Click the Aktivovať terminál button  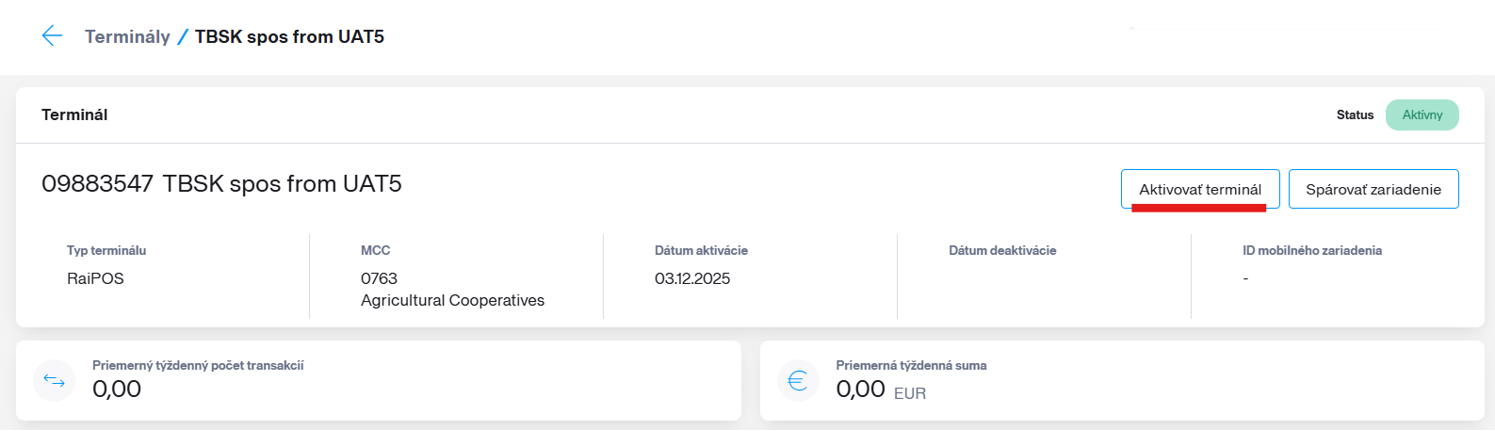[x=1200, y=189]
